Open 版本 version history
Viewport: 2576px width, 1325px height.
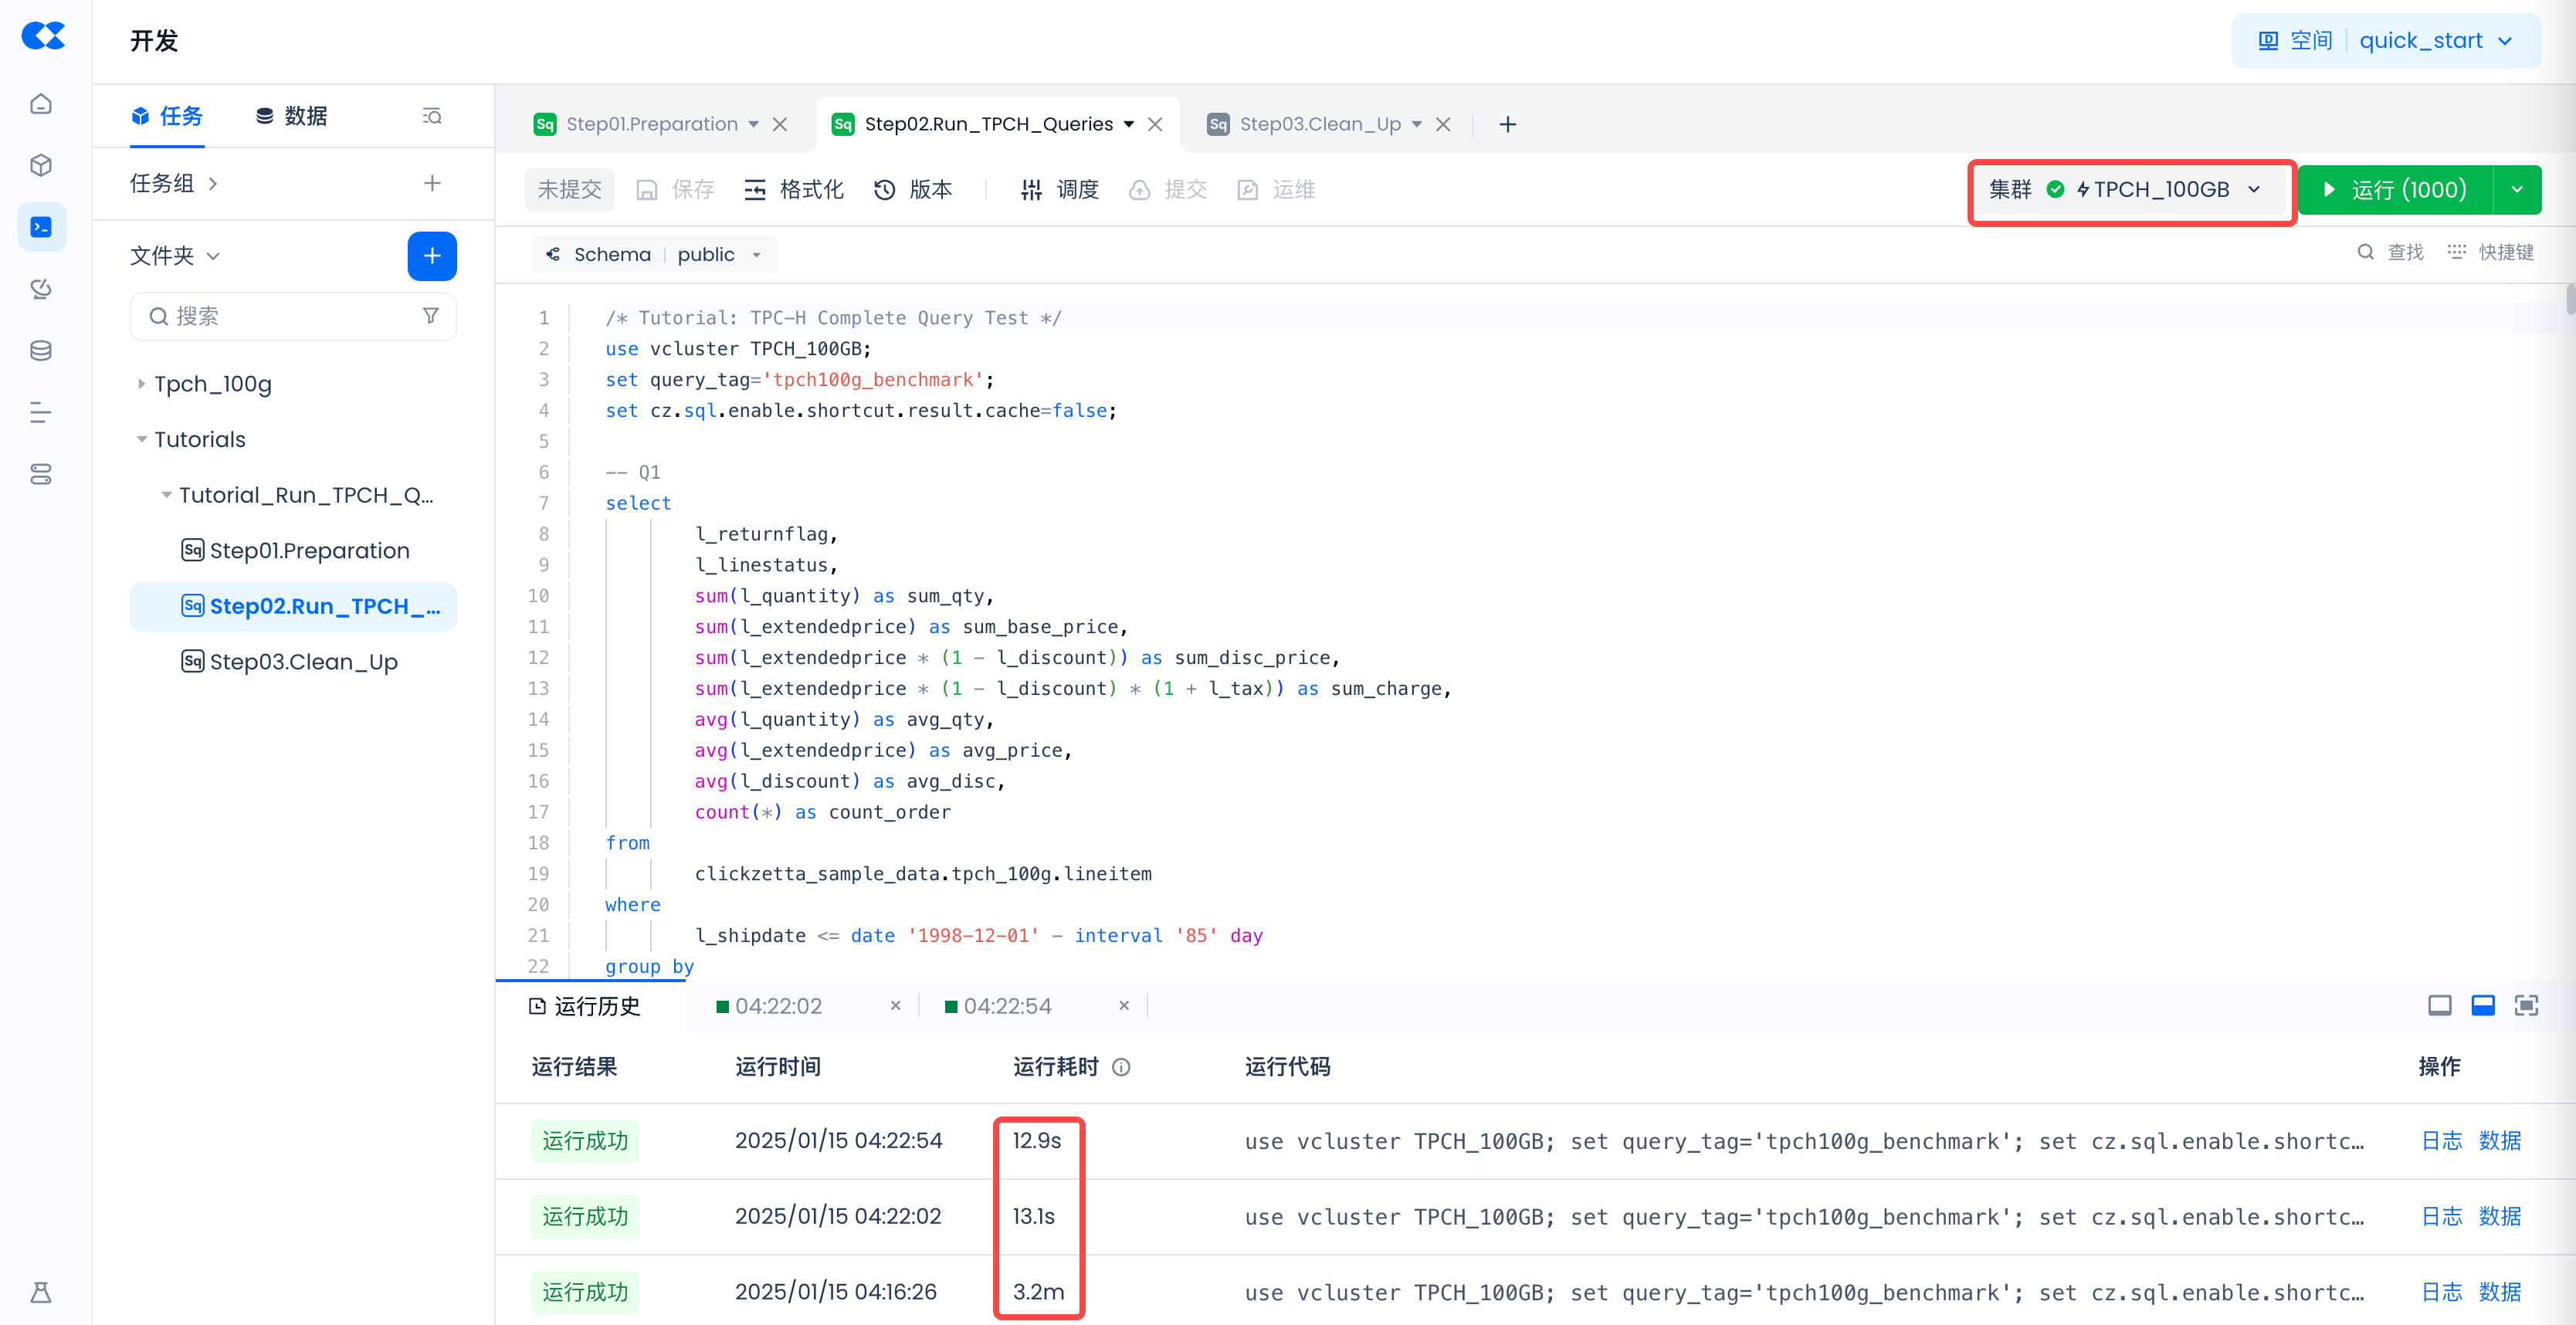coord(913,190)
